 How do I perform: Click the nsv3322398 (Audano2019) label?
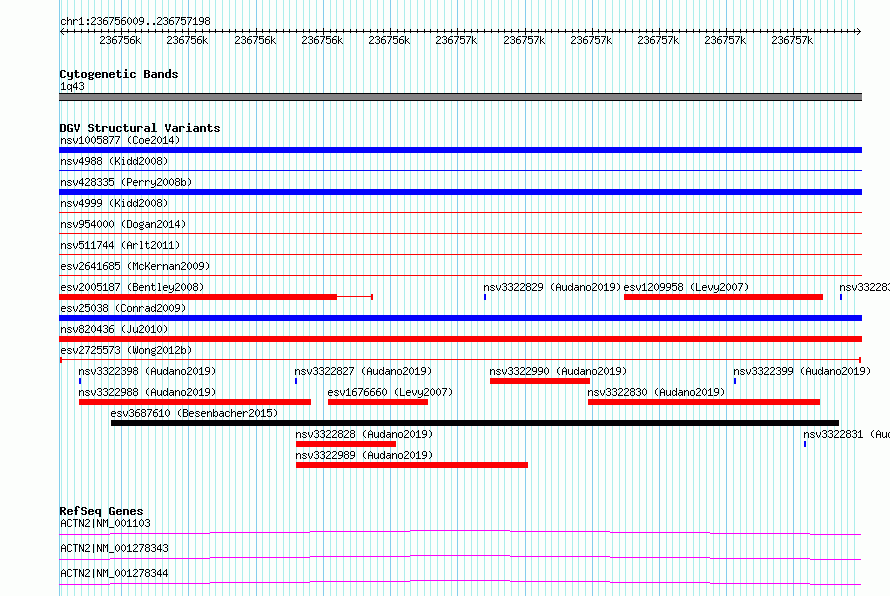147,371
